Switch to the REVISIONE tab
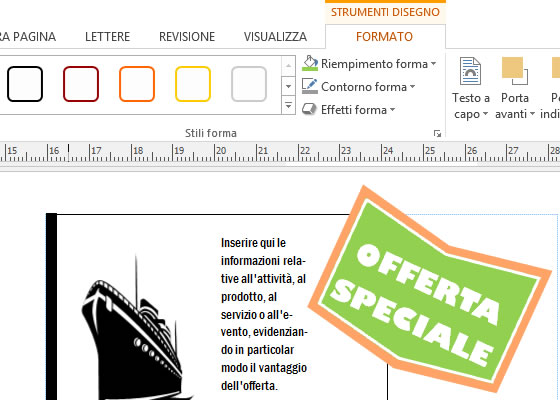Viewport: 560px width, 400px height. (x=187, y=37)
